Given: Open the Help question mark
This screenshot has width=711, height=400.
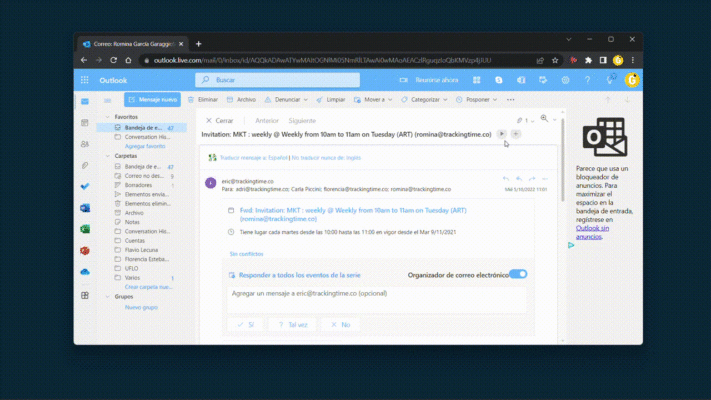Looking at the screenshot, I should tap(587, 80).
